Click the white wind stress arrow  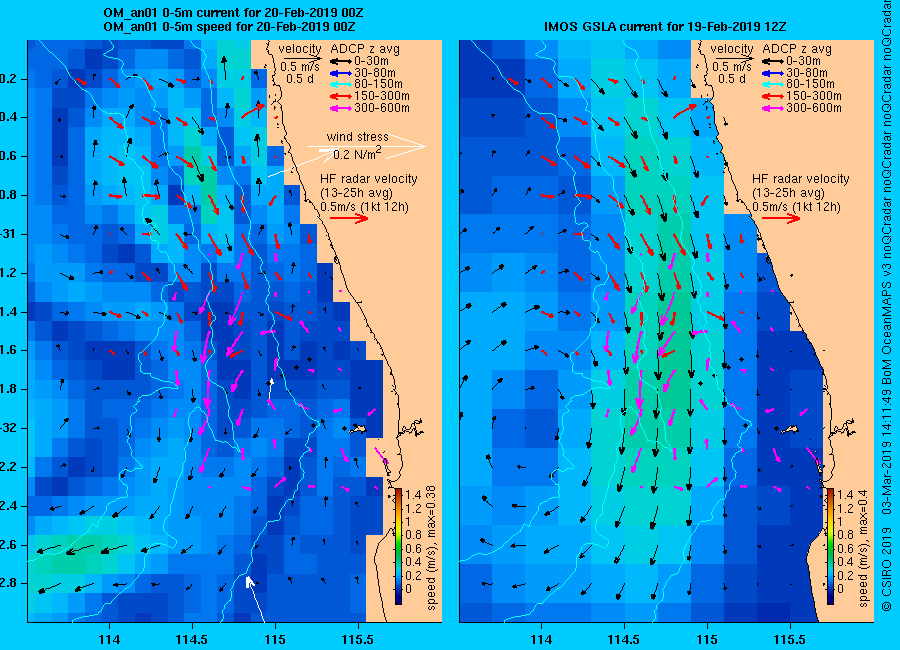(367, 147)
